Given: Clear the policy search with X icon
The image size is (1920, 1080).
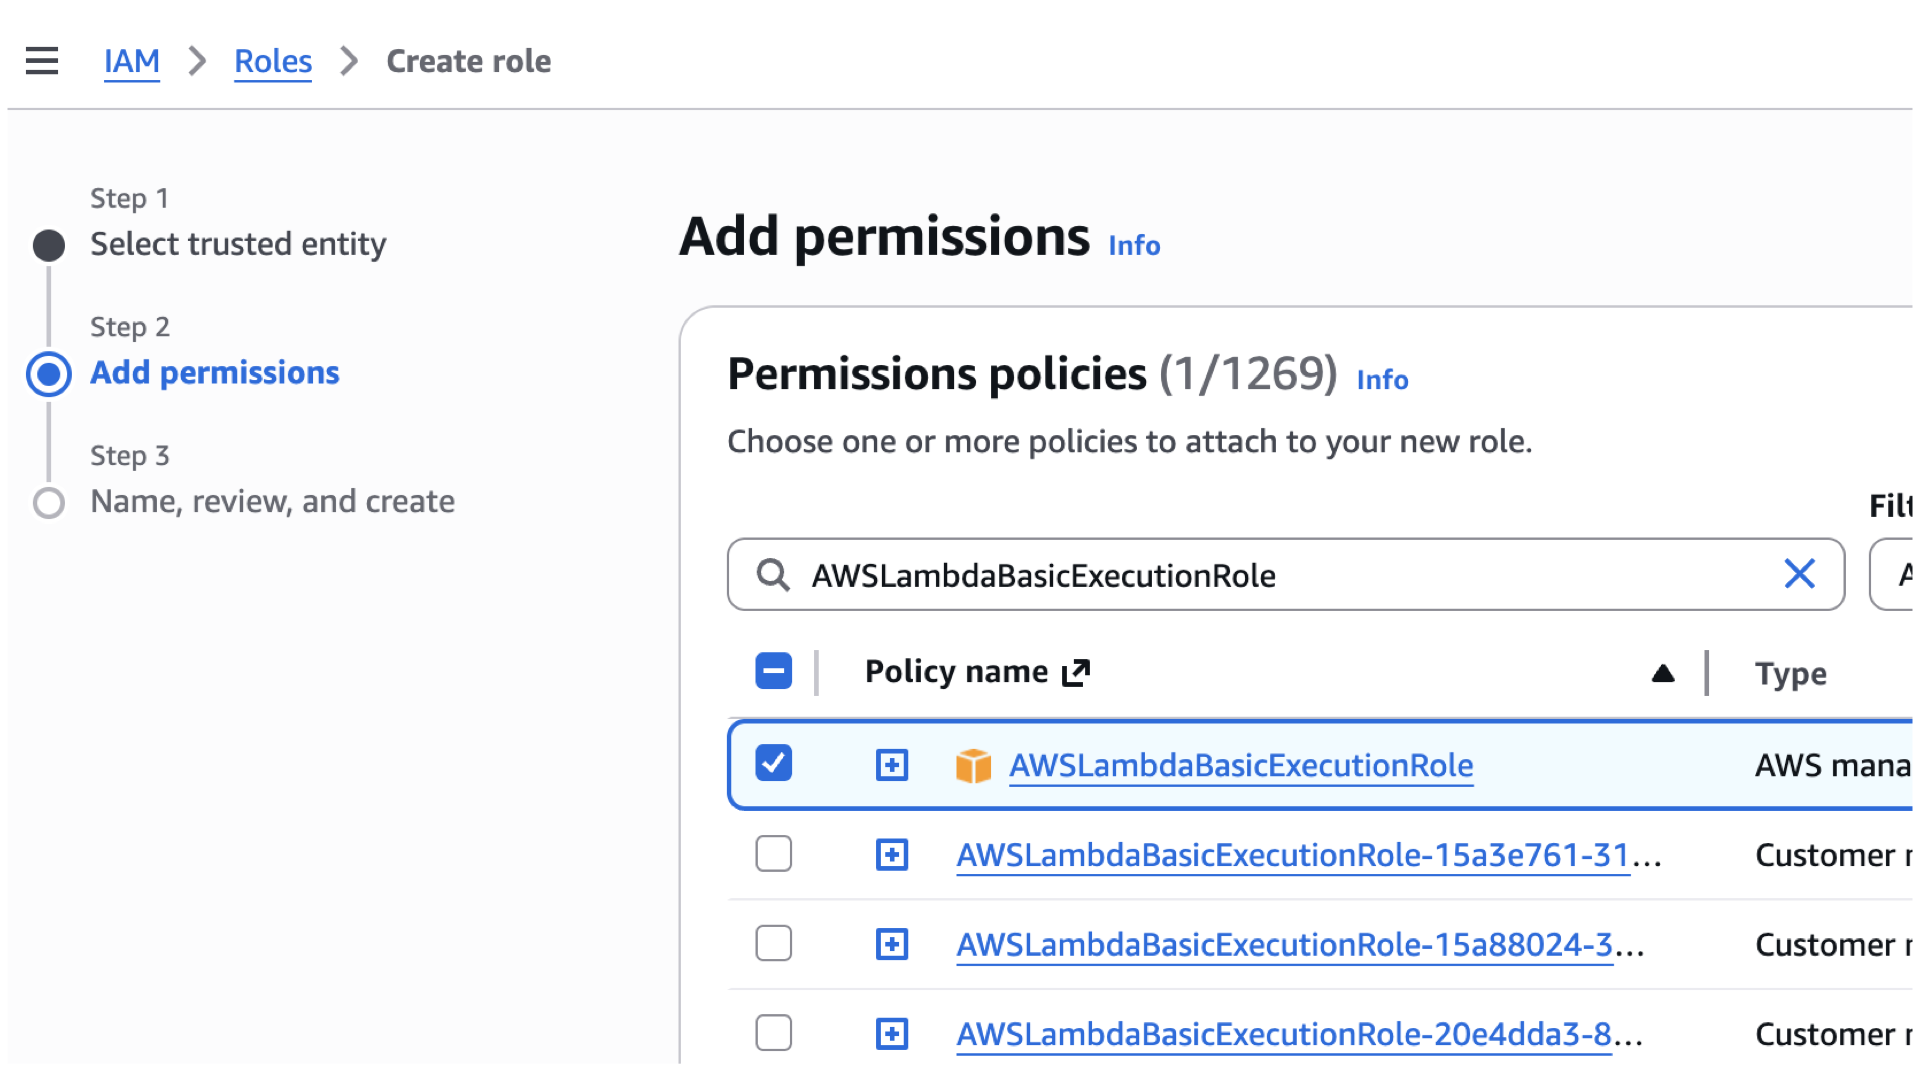Looking at the screenshot, I should (x=1799, y=574).
